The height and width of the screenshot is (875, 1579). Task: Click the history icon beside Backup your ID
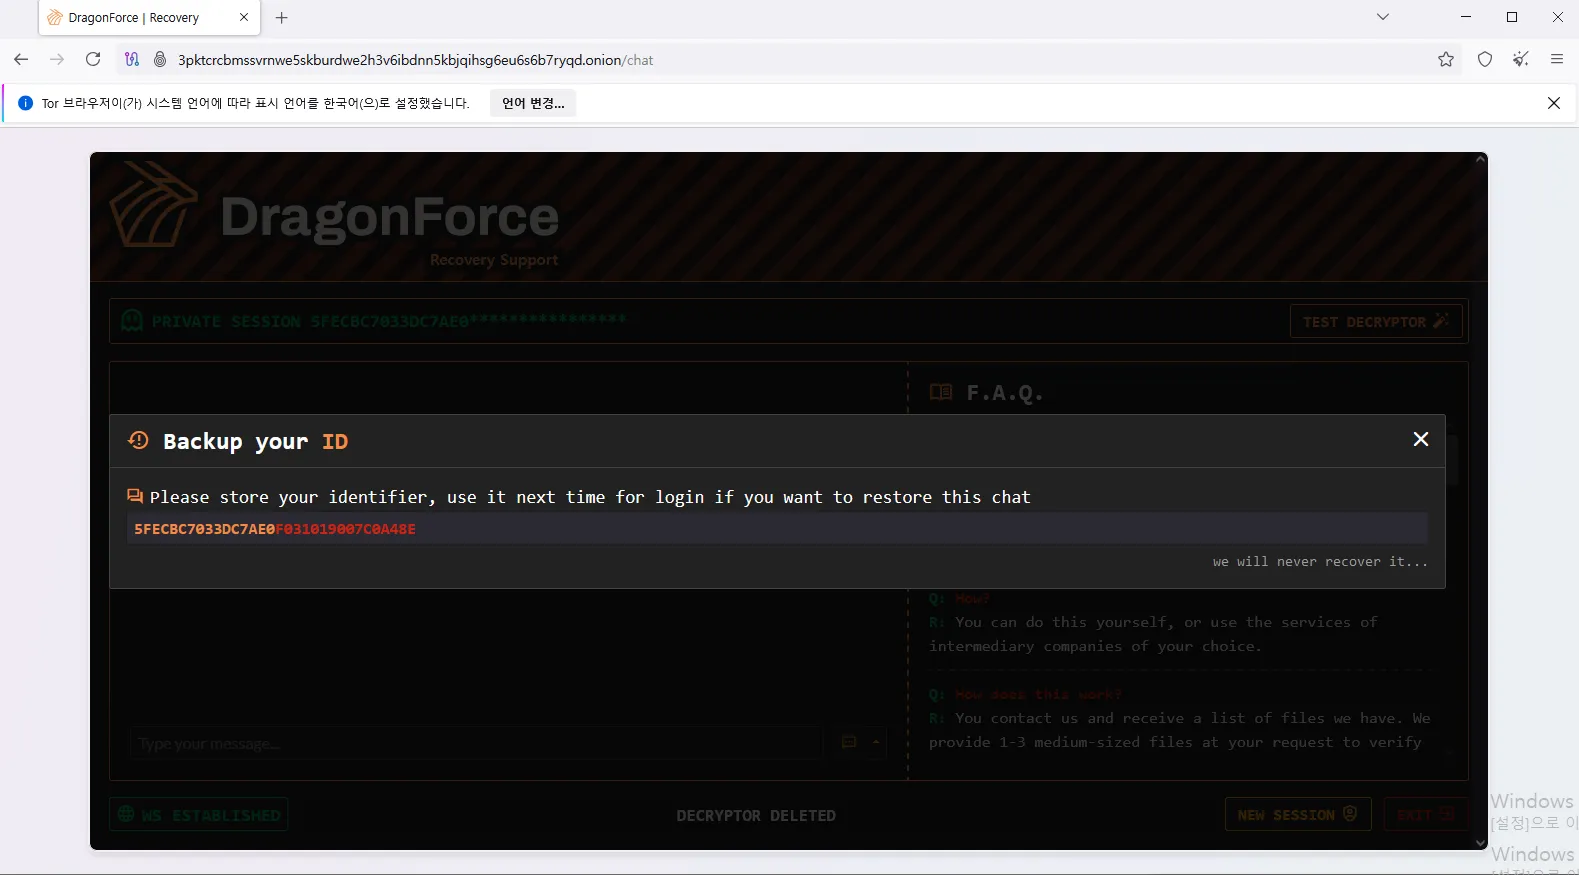138,440
